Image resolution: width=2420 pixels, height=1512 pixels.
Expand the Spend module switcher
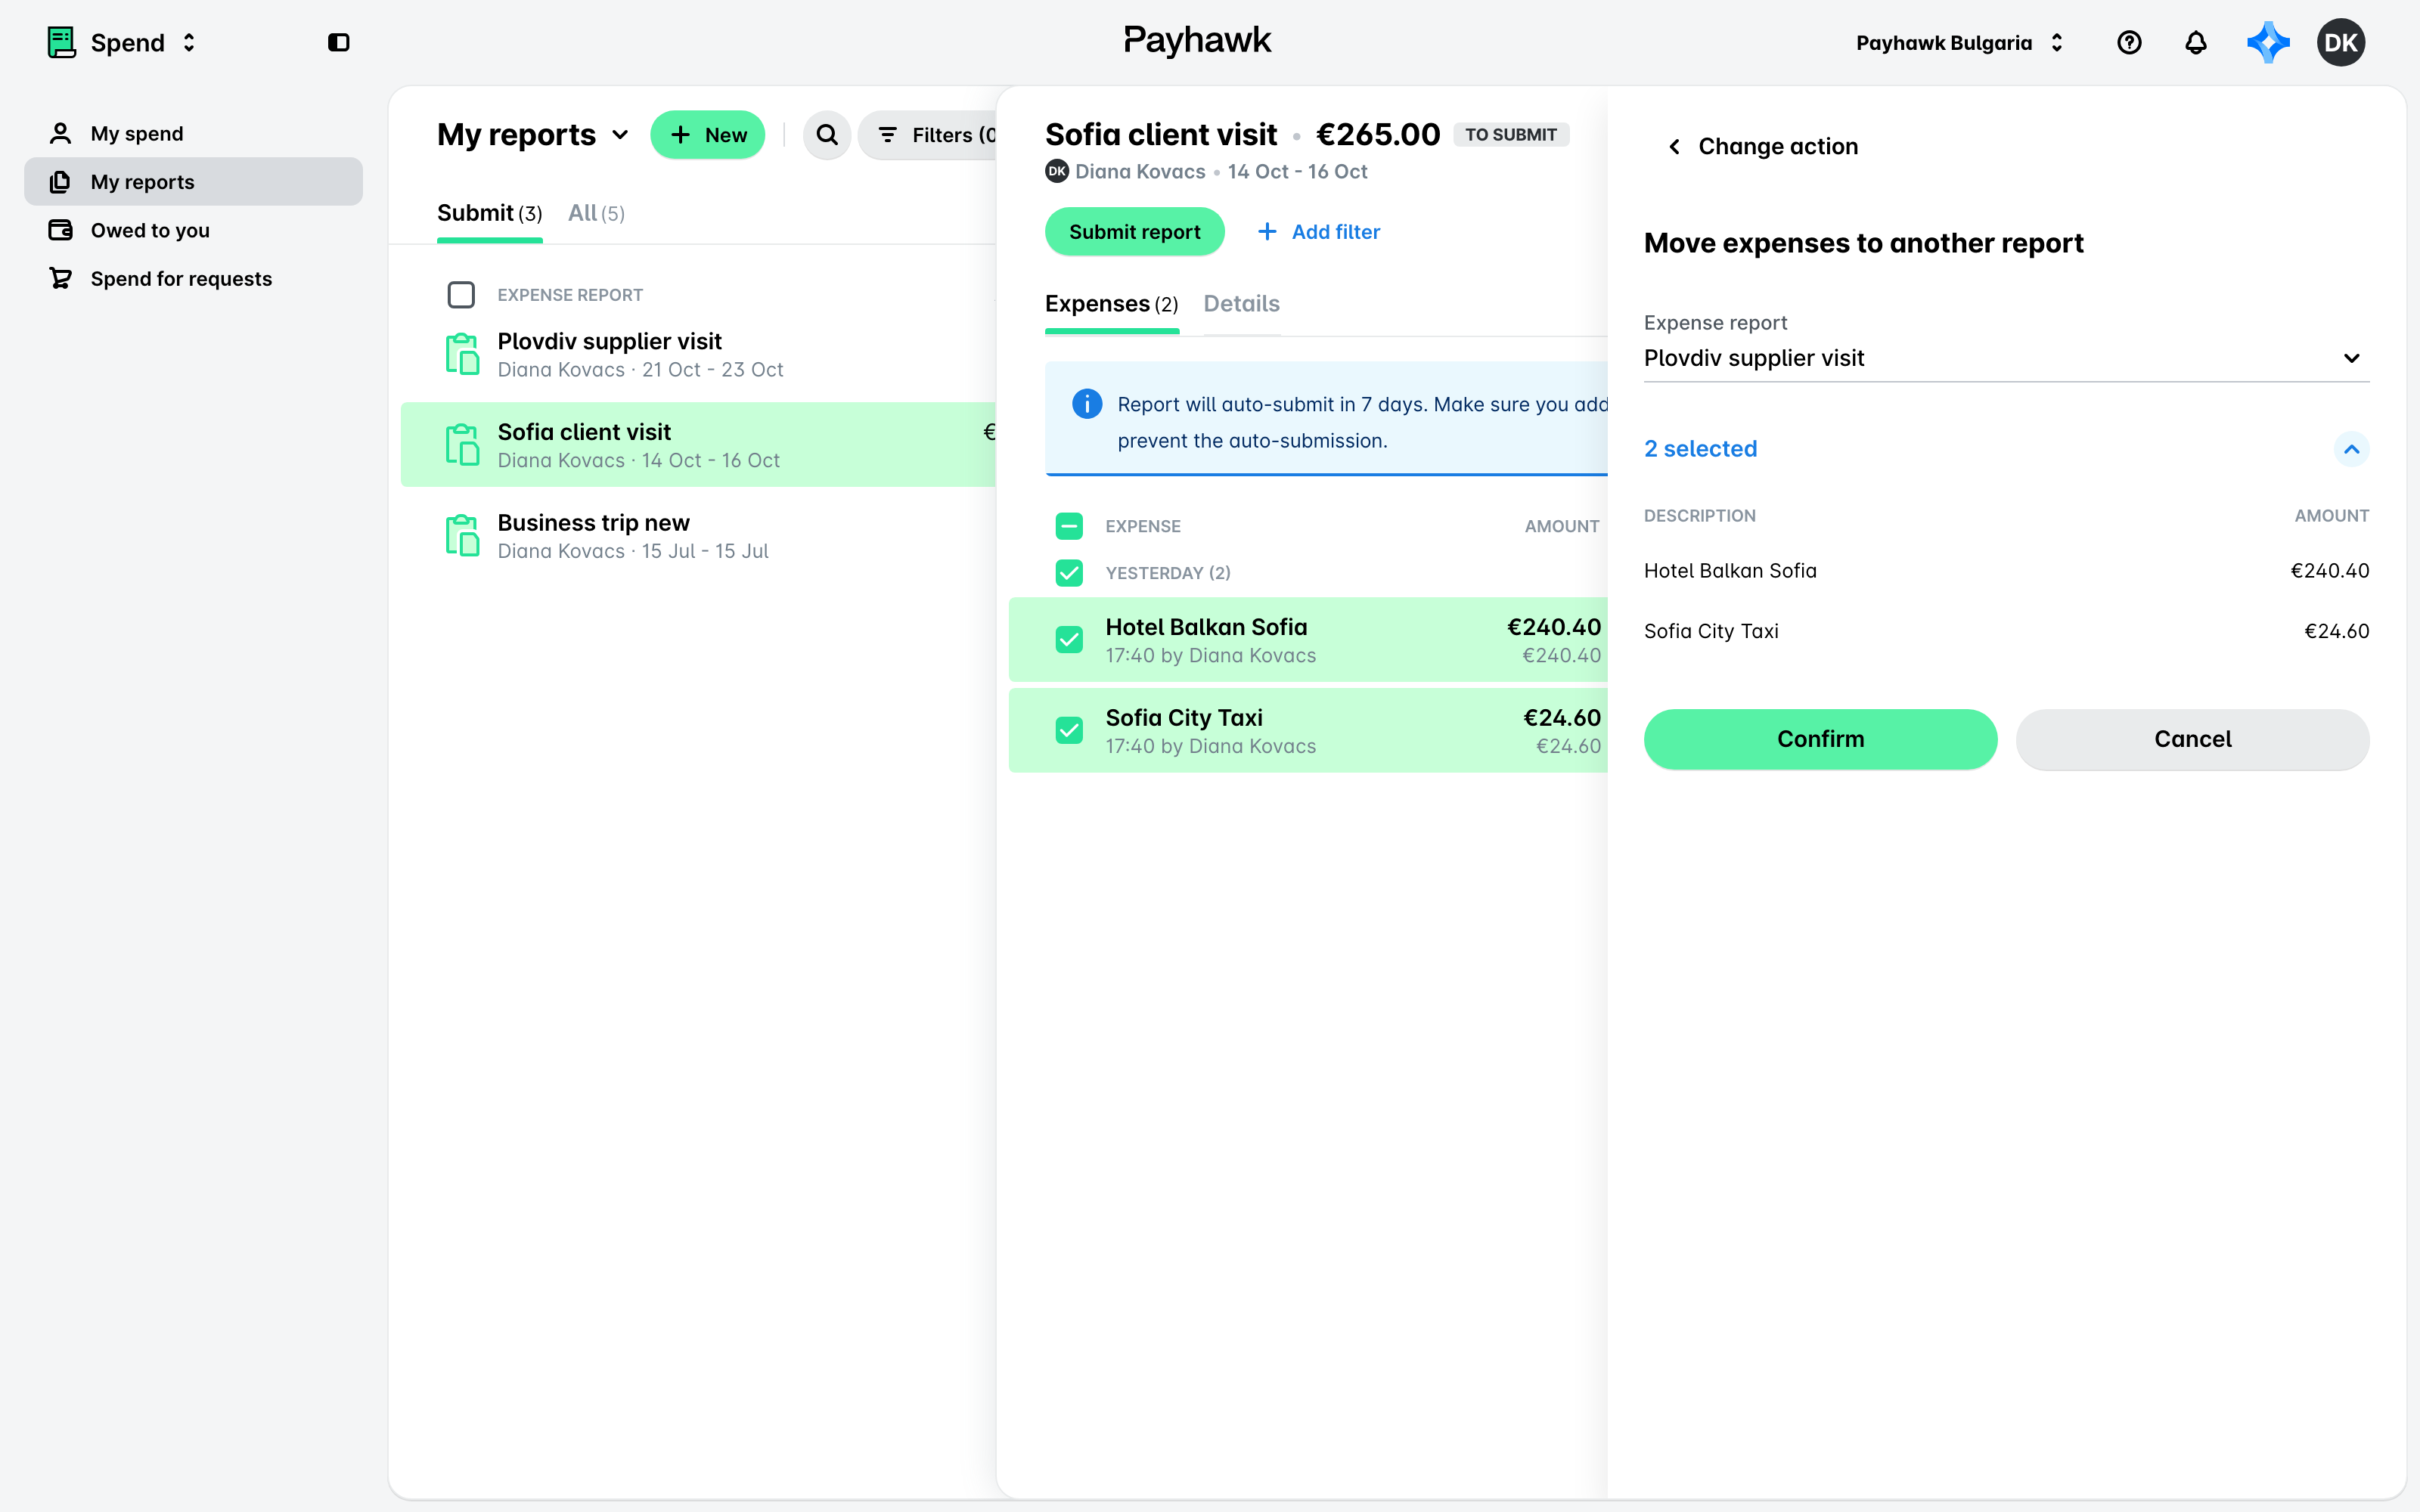[x=189, y=42]
